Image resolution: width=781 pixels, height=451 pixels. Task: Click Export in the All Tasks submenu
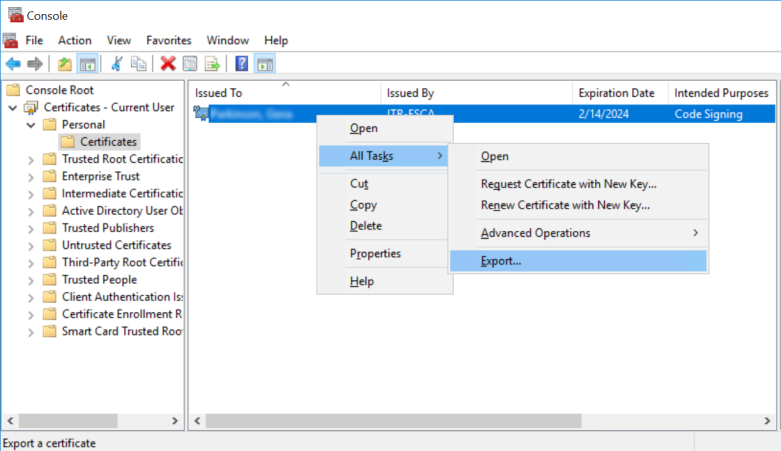578,261
